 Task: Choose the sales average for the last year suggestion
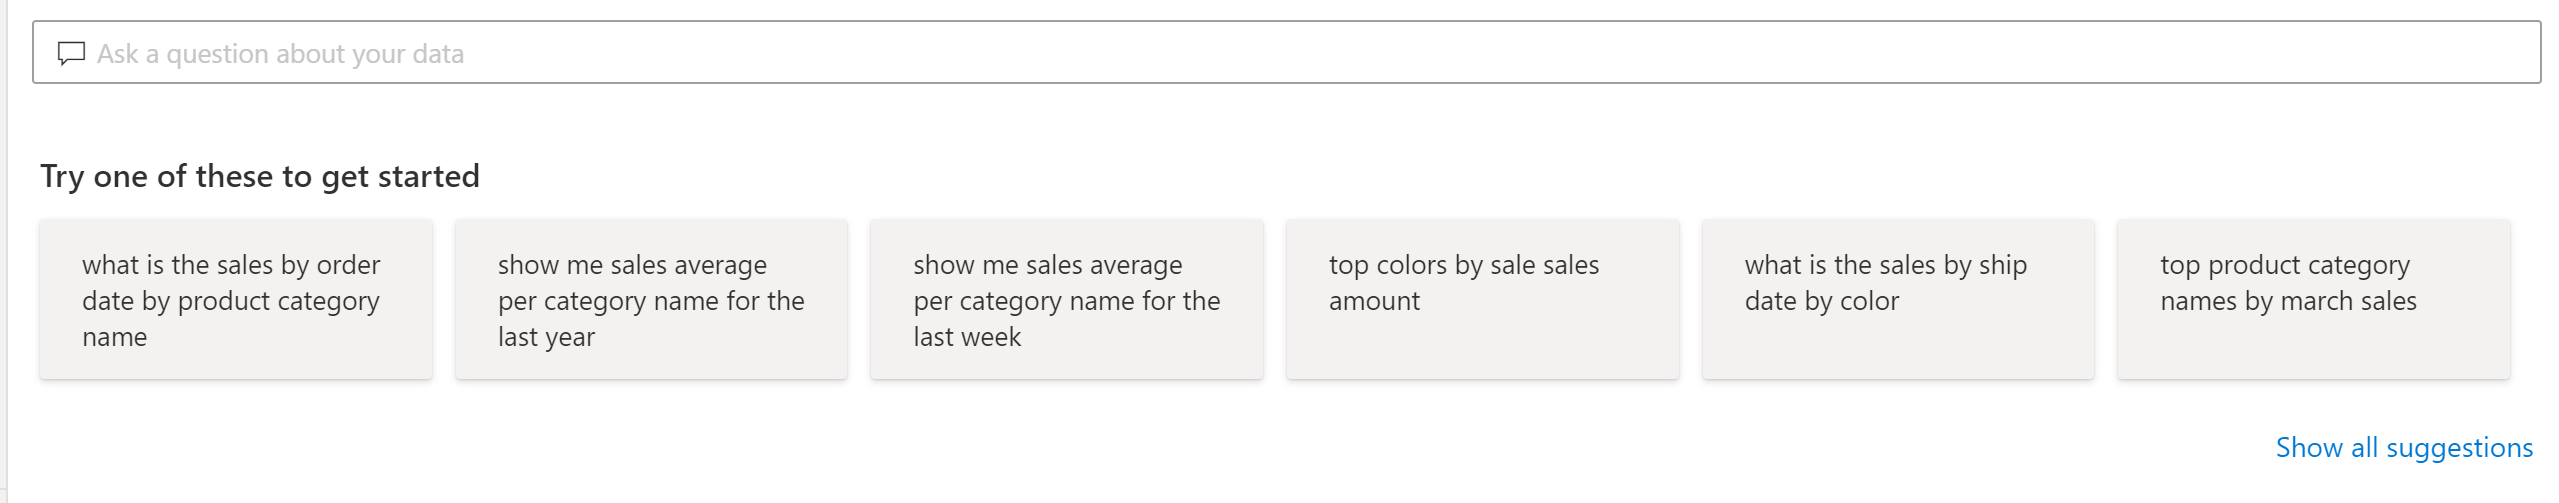651,300
